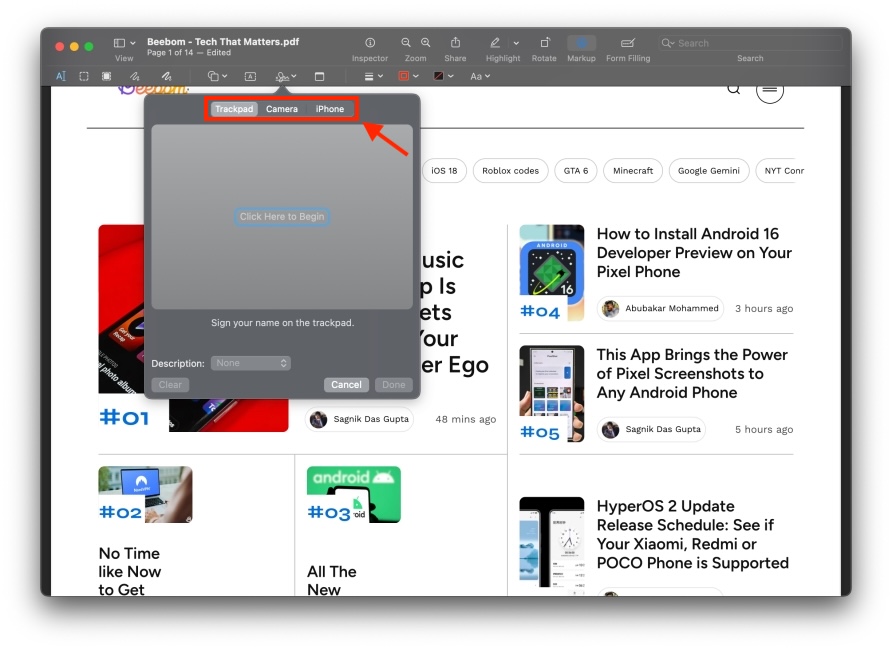The image size is (892, 650).
Task: Open the Description None dropdown
Action: coord(250,363)
